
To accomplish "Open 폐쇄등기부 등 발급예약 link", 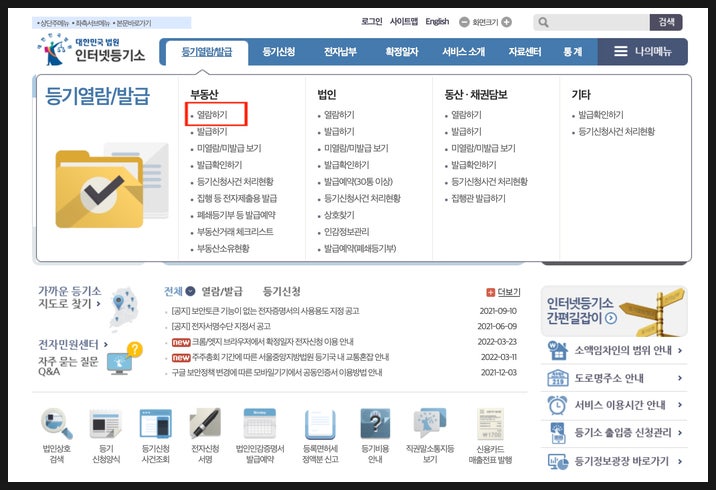I will point(236,215).
